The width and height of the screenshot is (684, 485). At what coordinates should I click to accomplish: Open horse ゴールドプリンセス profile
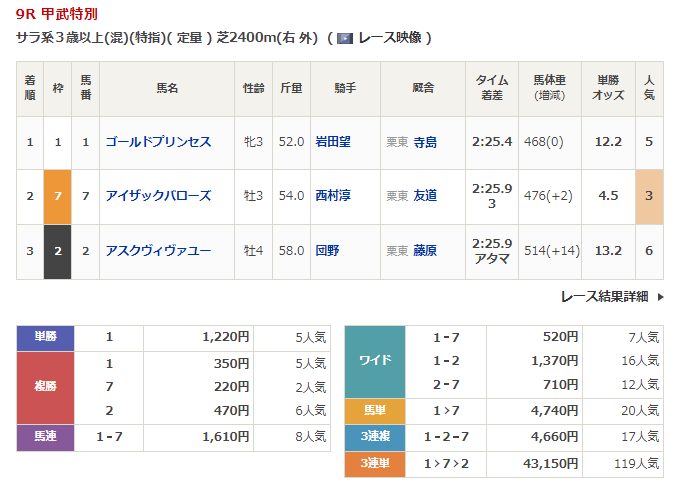(x=158, y=142)
